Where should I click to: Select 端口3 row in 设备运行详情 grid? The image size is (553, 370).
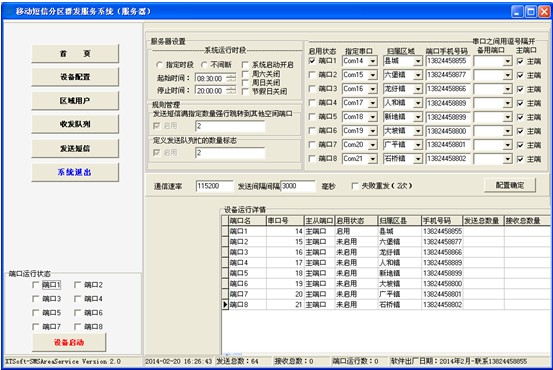click(x=386, y=252)
